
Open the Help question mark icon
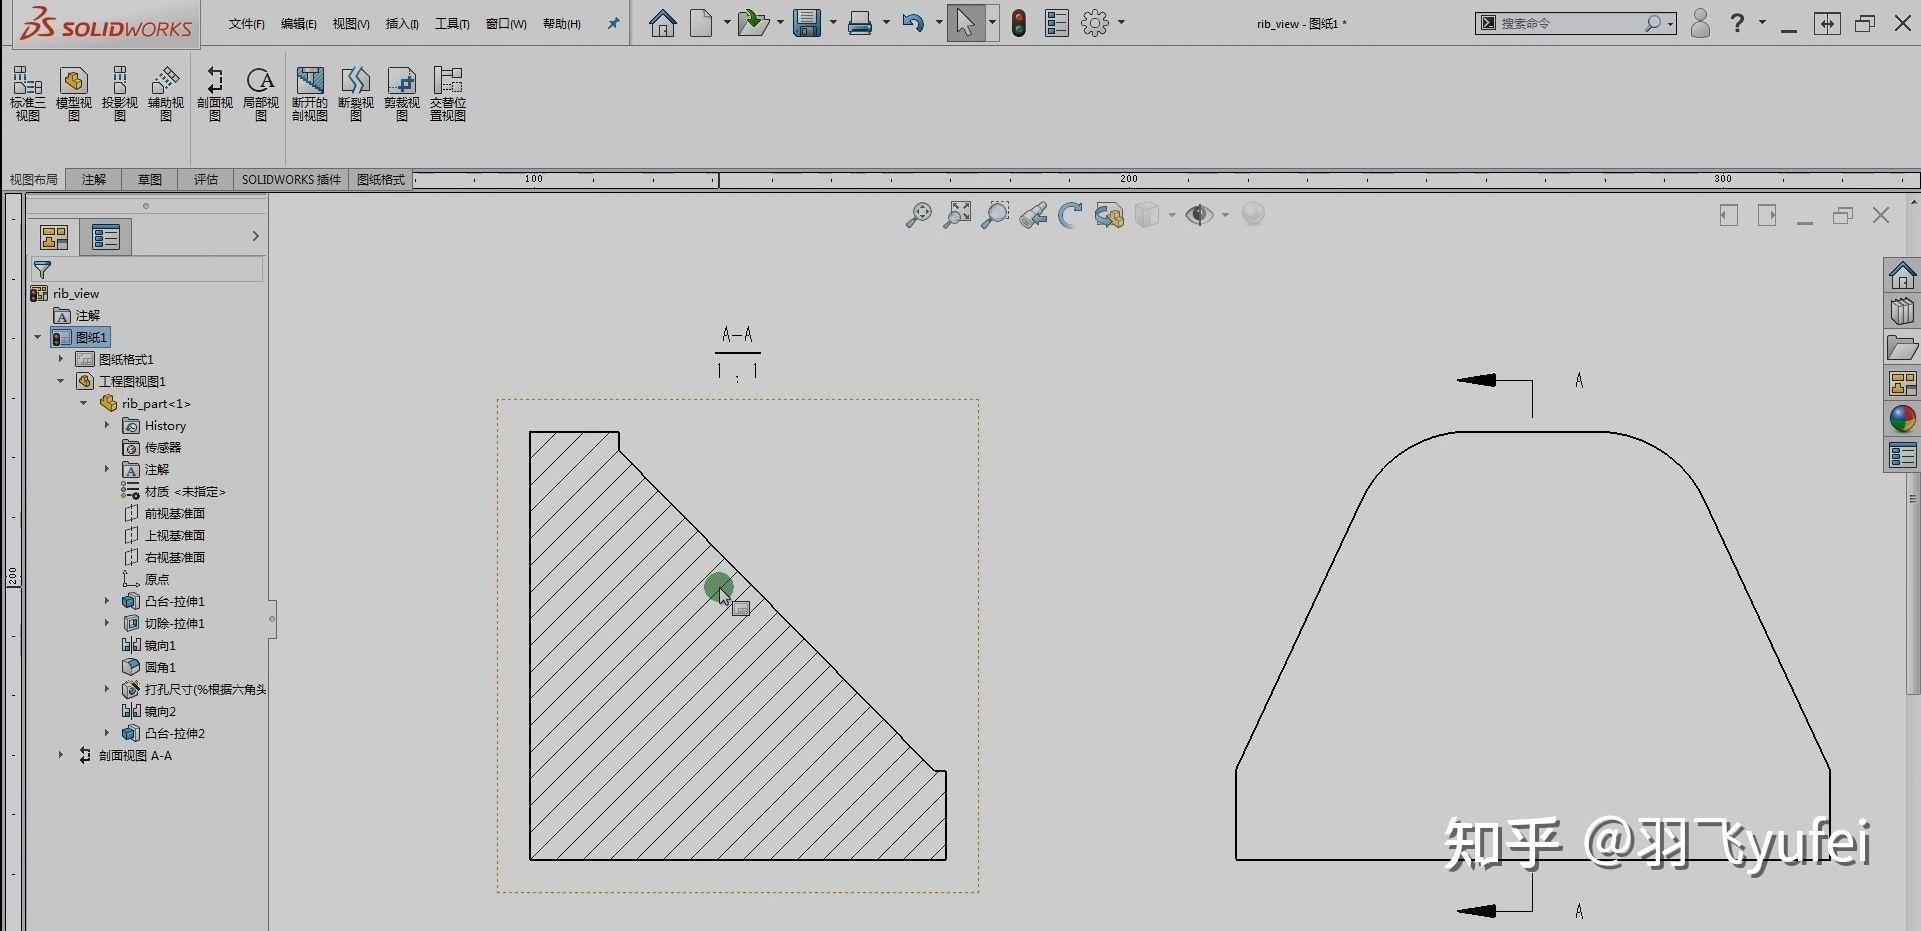coord(1738,22)
